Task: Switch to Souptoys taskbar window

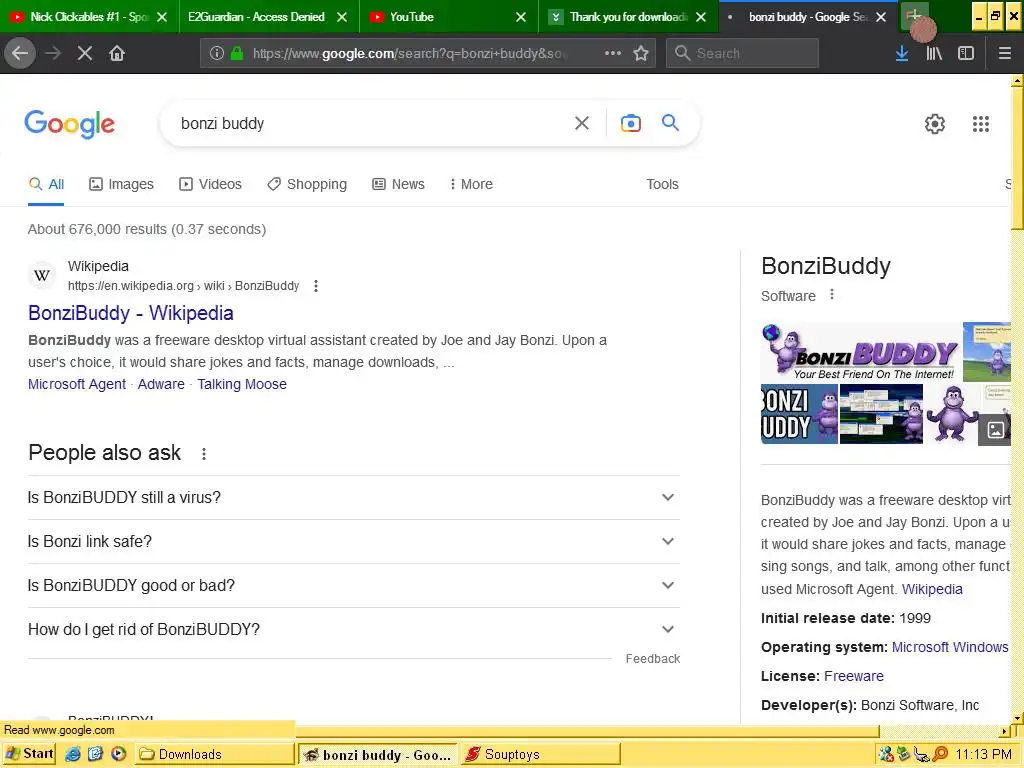Action: pos(541,754)
